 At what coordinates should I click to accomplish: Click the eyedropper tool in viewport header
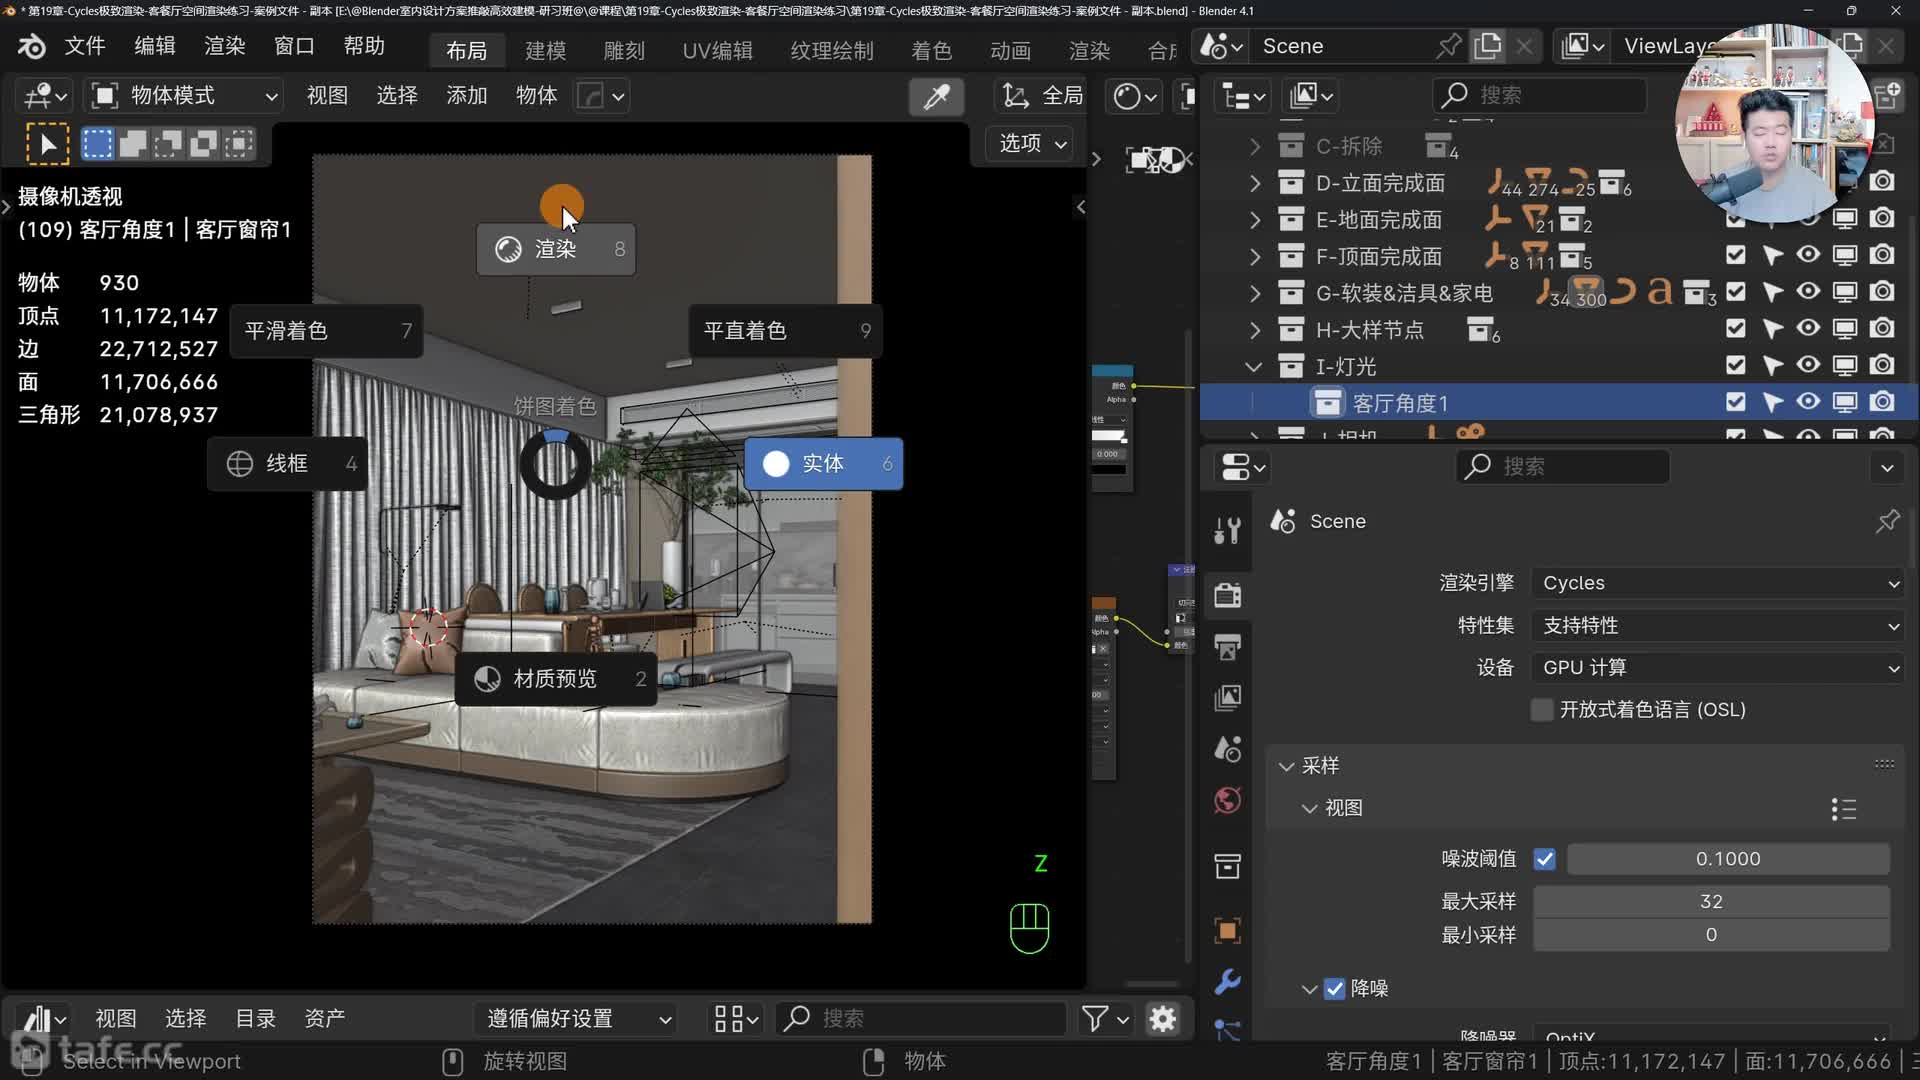coord(937,96)
